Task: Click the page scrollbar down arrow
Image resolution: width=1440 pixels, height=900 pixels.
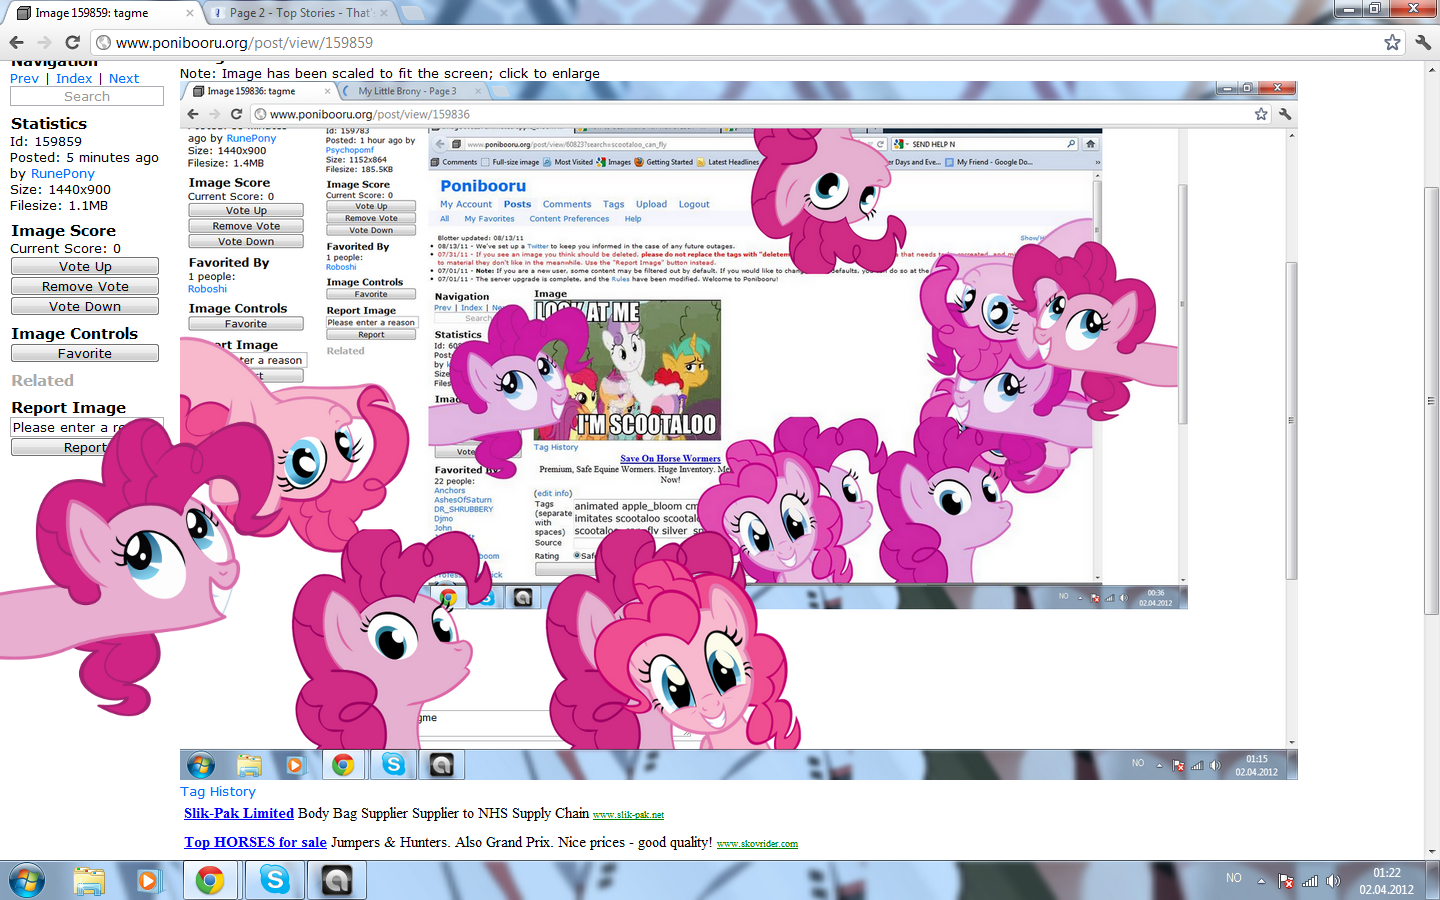Action: pyautogui.click(x=1432, y=851)
